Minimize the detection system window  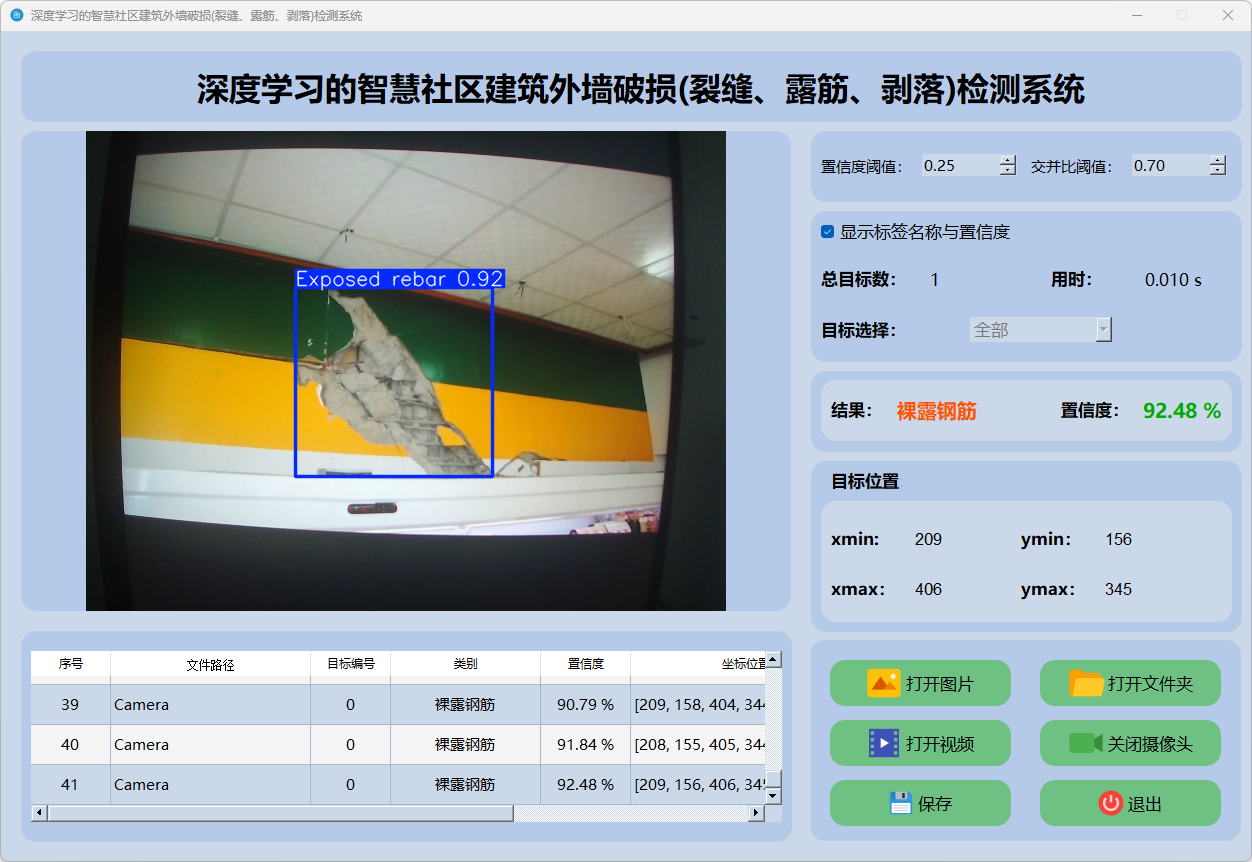pyautogui.click(x=1138, y=15)
